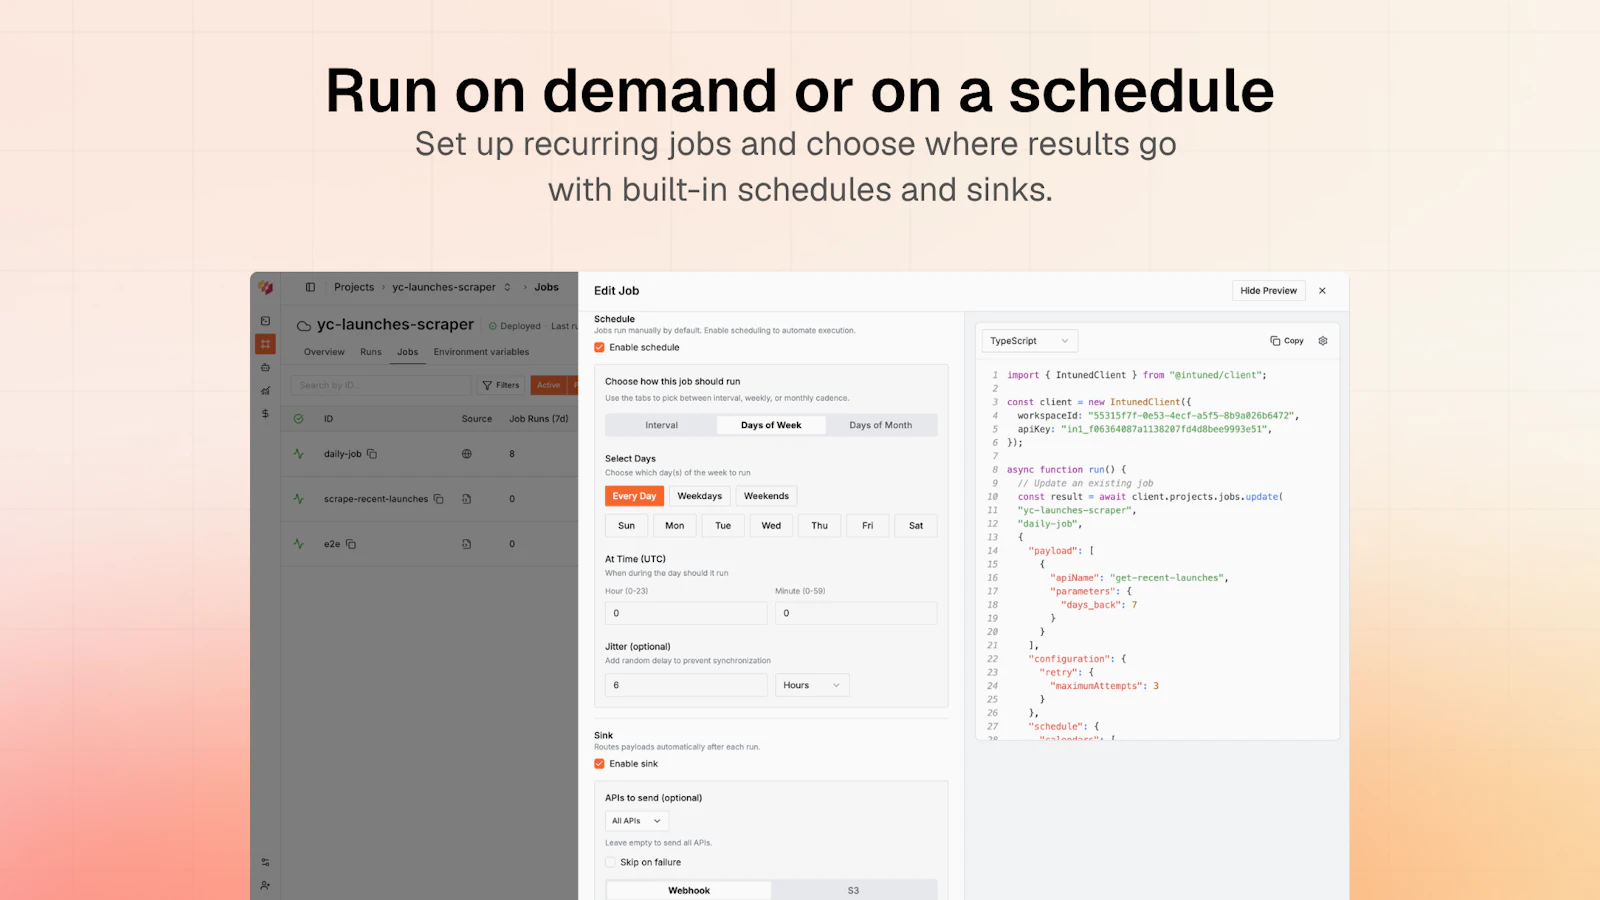Toggle Sunday in Select Days
The height and width of the screenshot is (900, 1600).
point(626,526)
